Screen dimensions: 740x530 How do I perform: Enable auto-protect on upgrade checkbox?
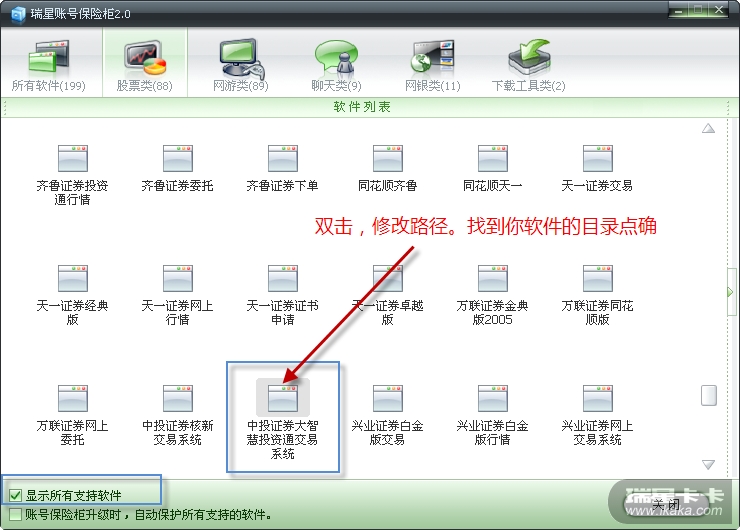16,514
